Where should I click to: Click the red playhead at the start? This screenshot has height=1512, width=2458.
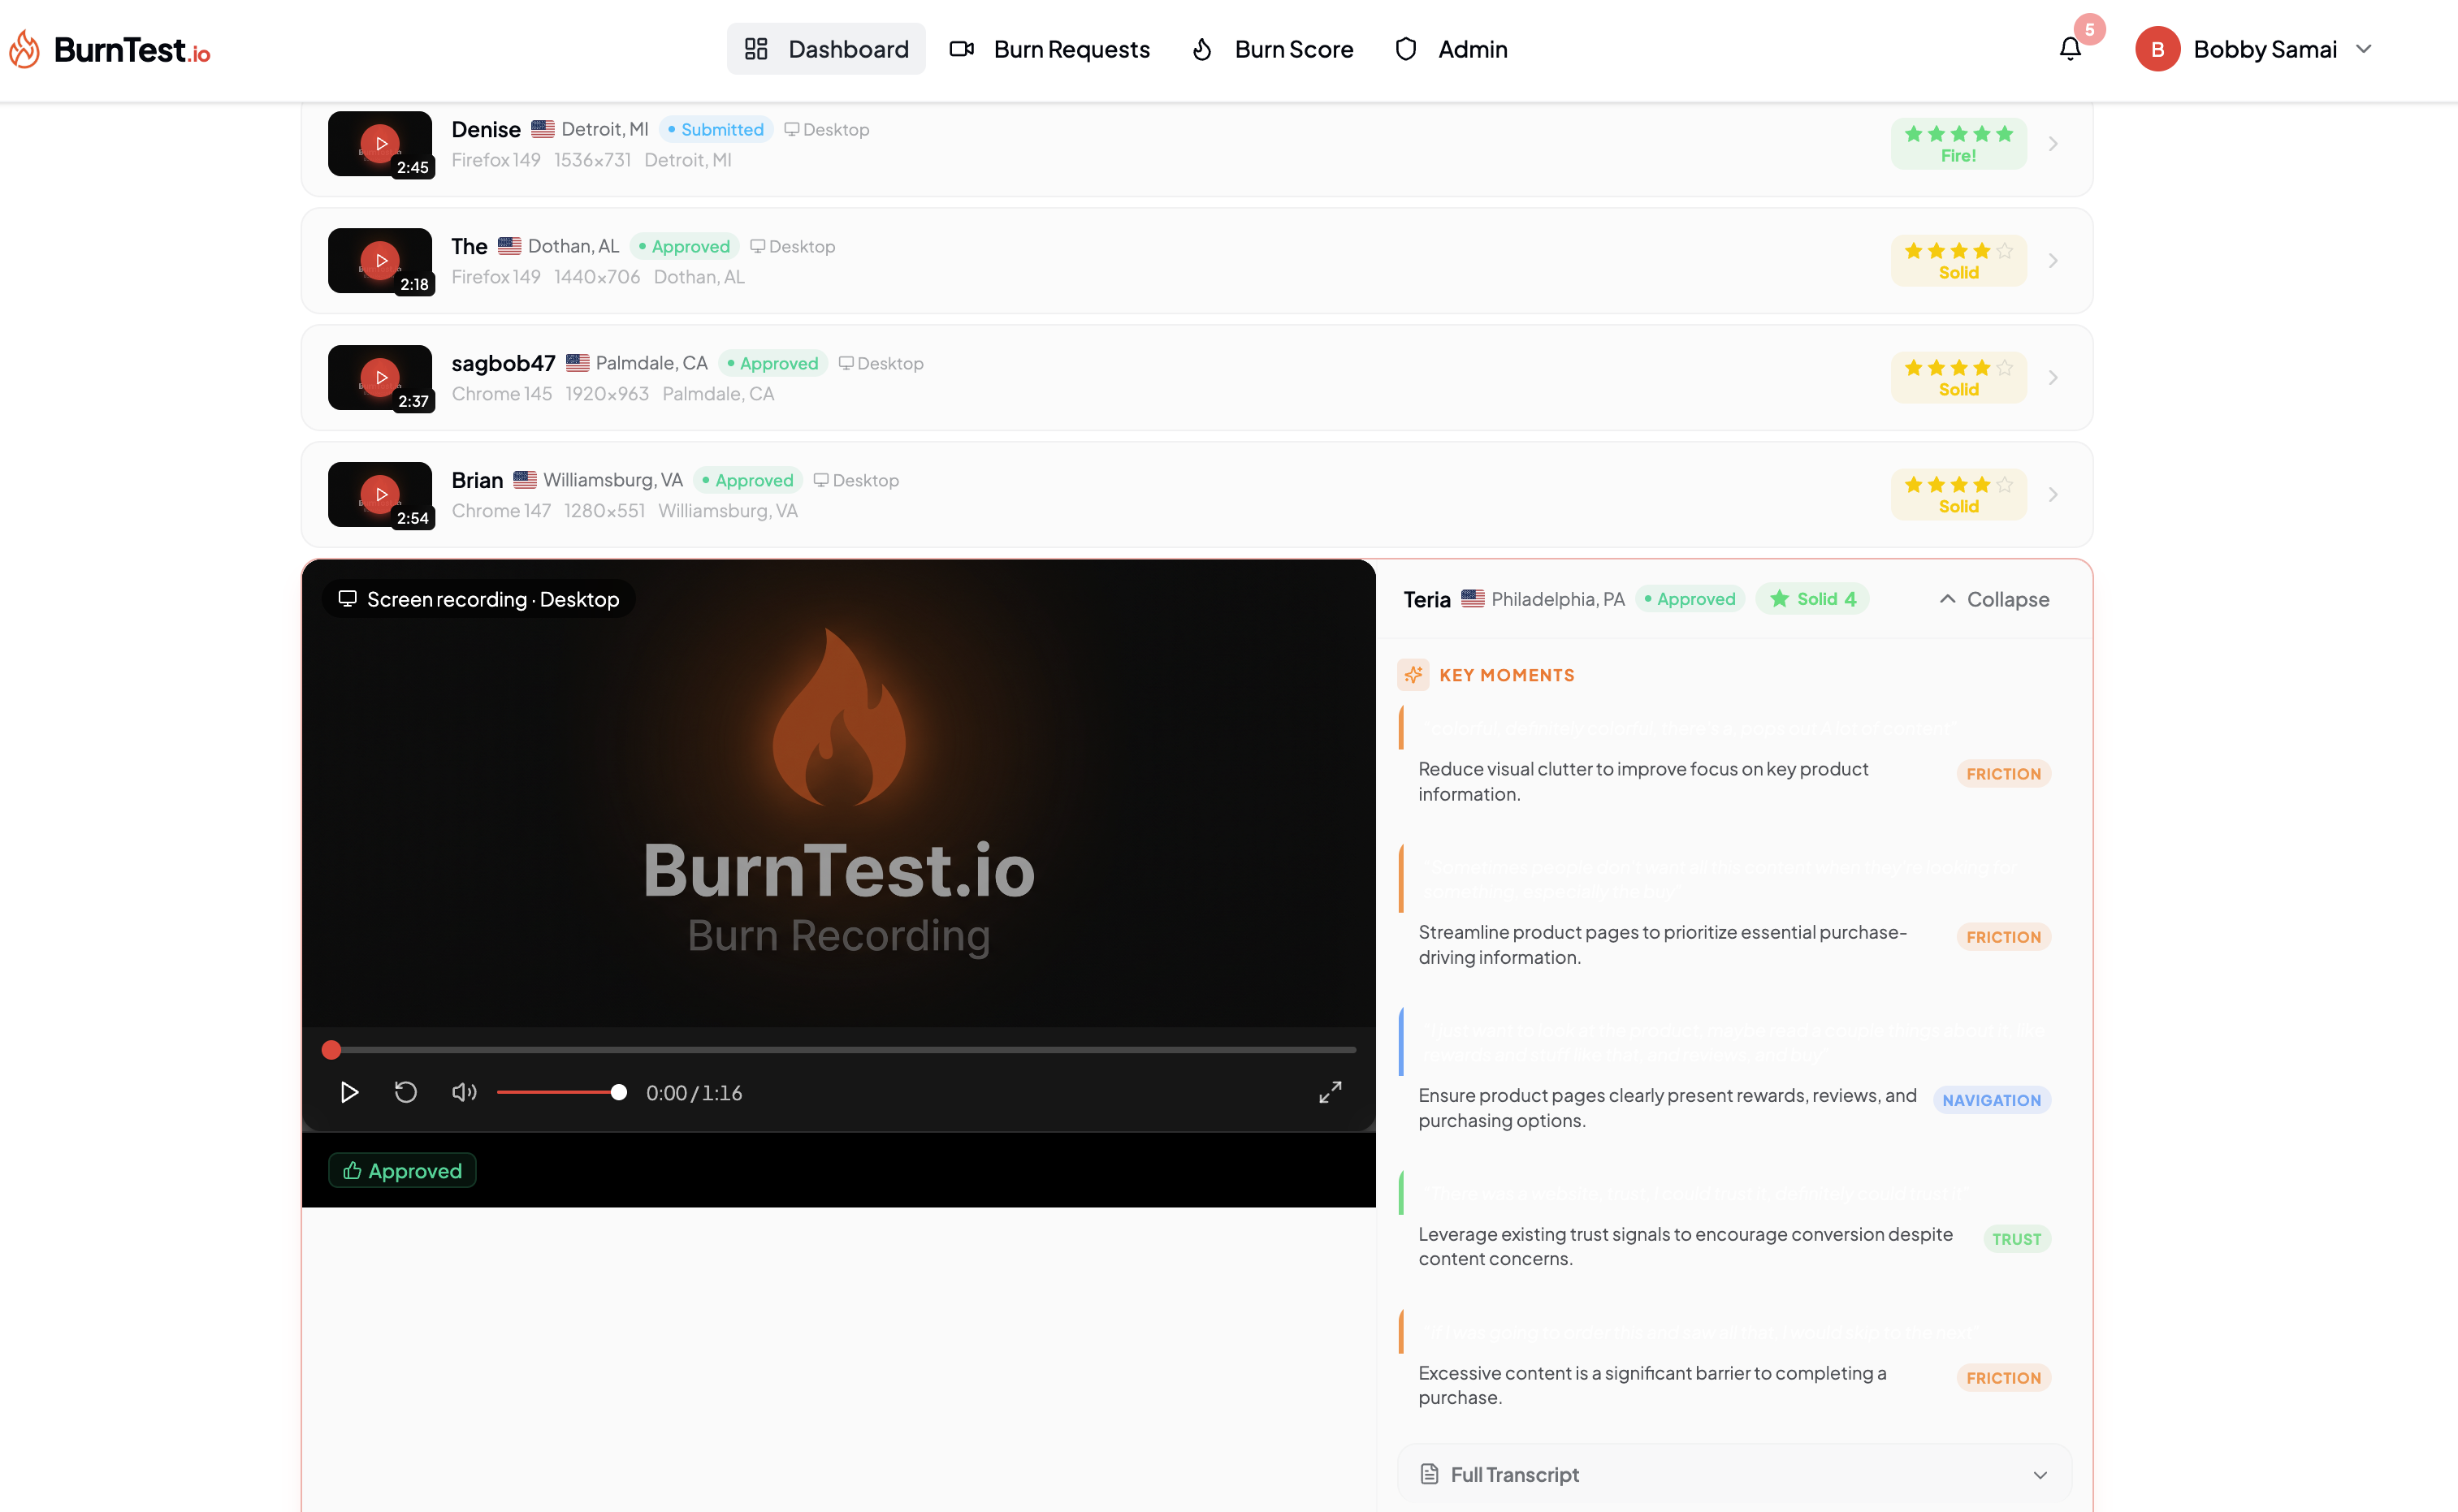pyautogui.click(x=331, y=1050)
